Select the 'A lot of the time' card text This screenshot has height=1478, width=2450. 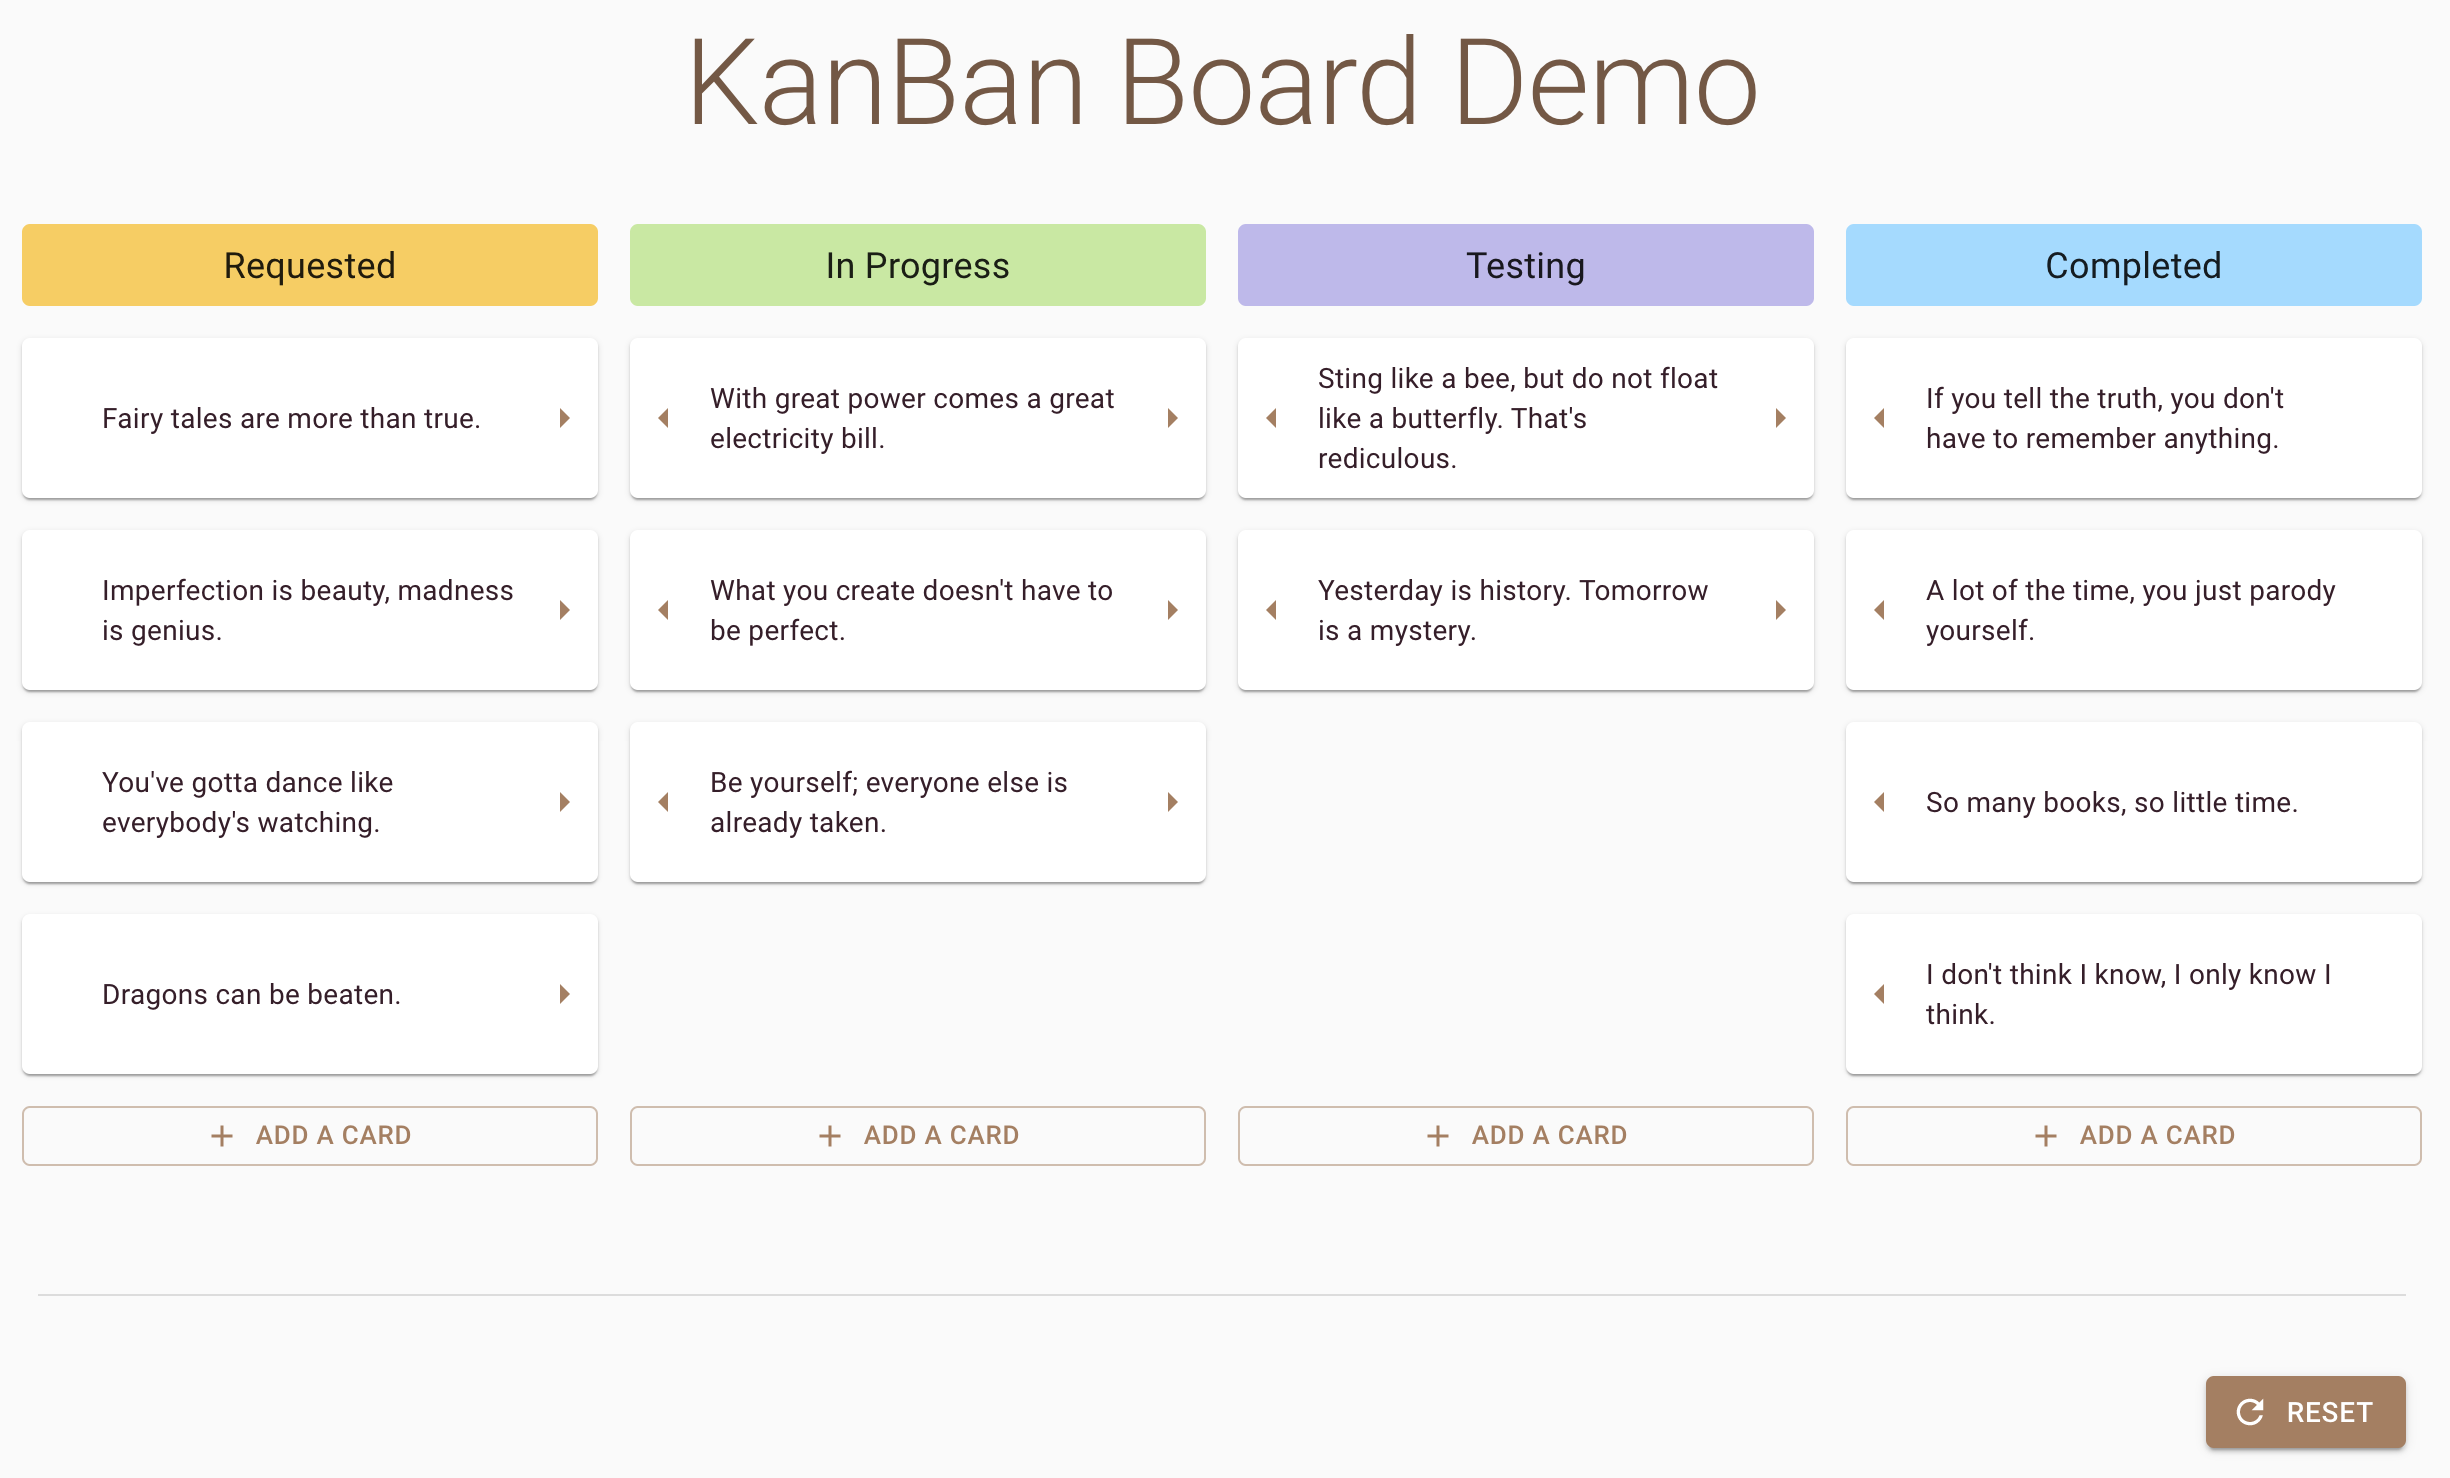(2130, 610)
